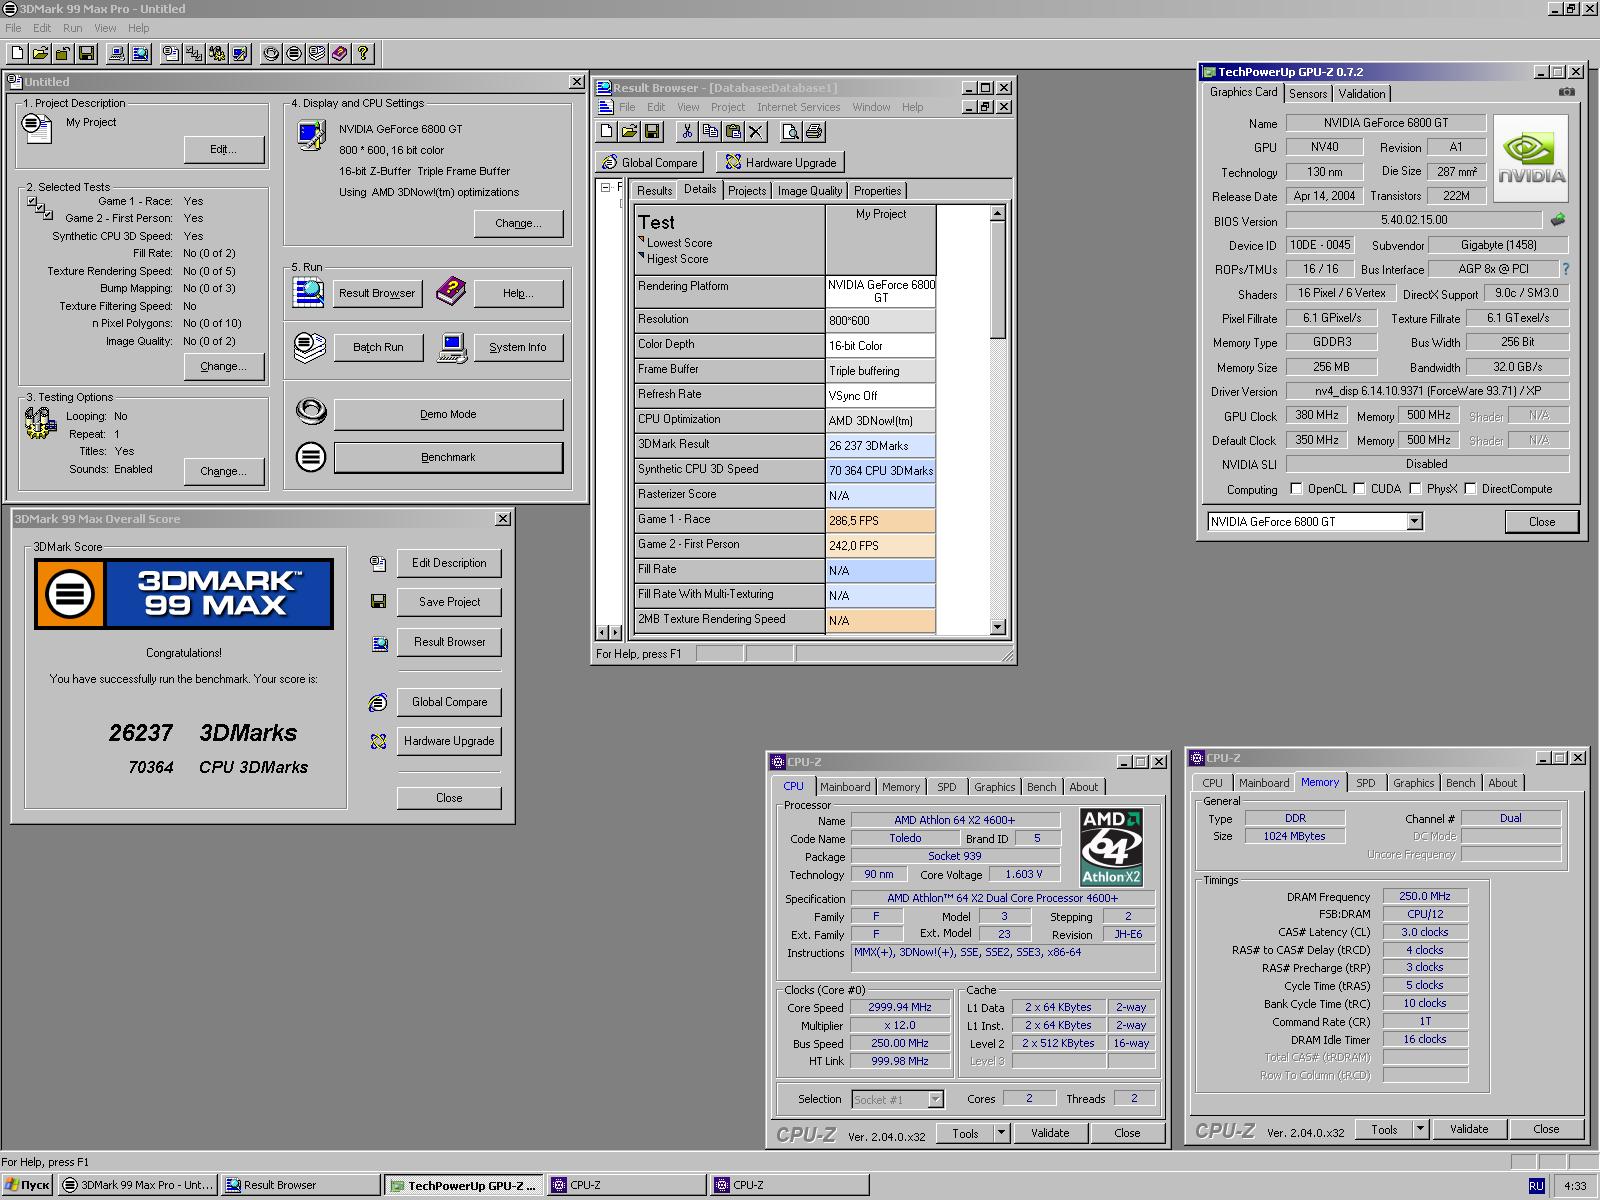Click Change... button under Selected Tests
The width and height of the screenshot is (1600, 1200).
pos(224,366)
